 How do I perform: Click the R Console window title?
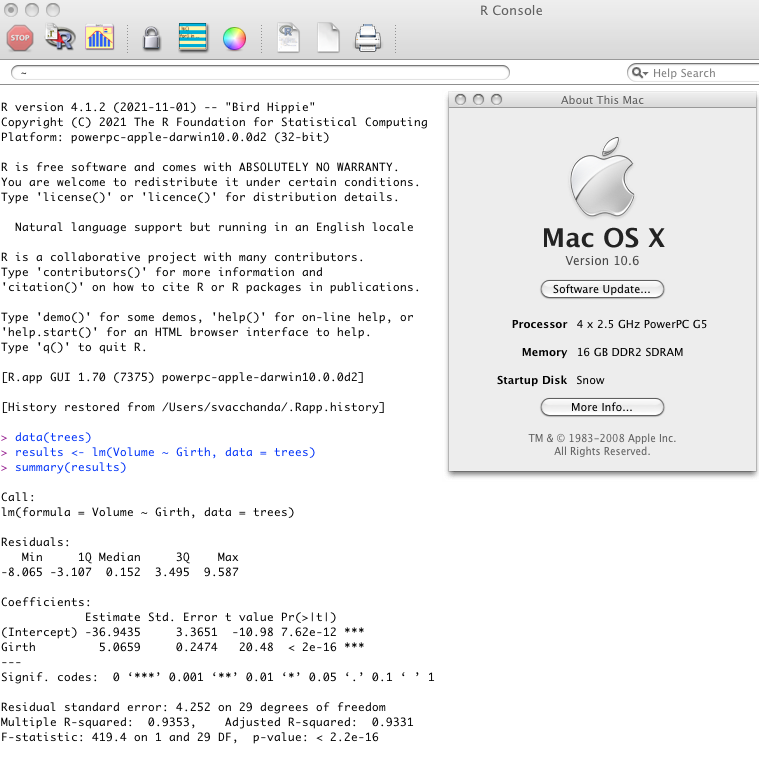[511, 11]
